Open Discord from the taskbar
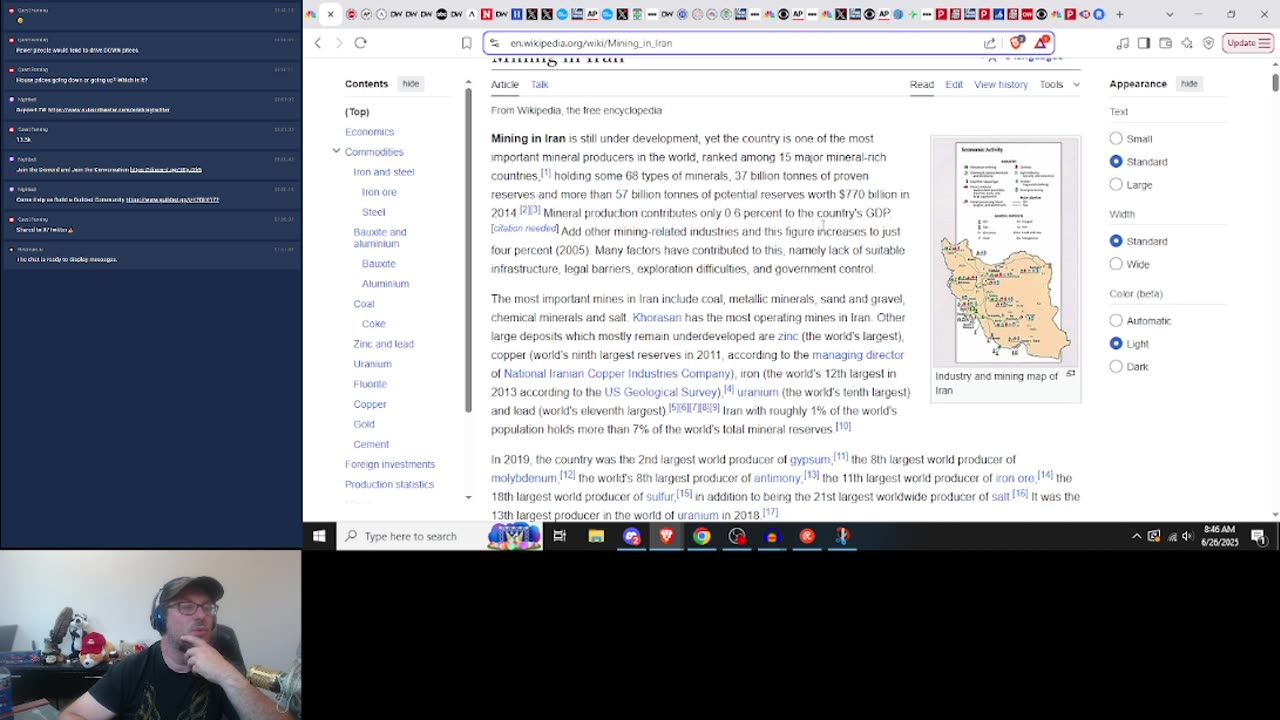The width and height of the screenshot is (1280, 720). coord(631,536)
